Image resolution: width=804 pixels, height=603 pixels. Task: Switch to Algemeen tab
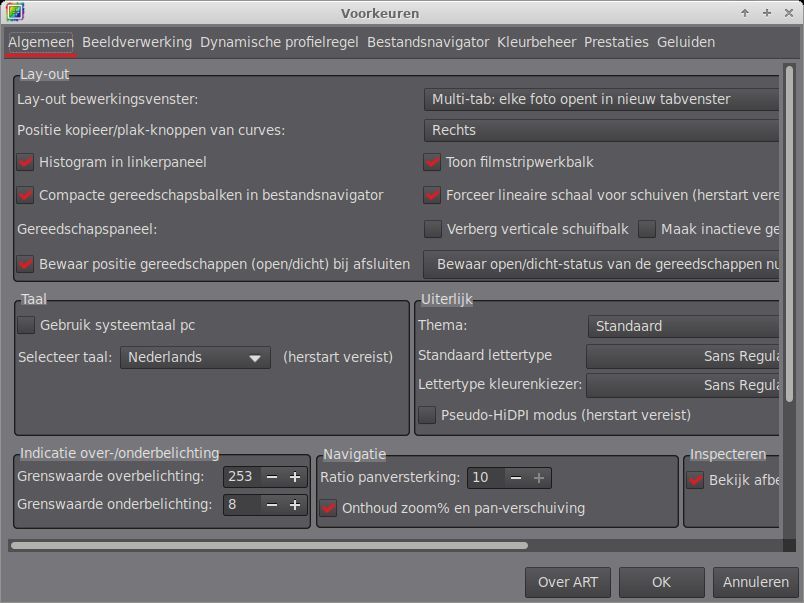coord(41,42)
